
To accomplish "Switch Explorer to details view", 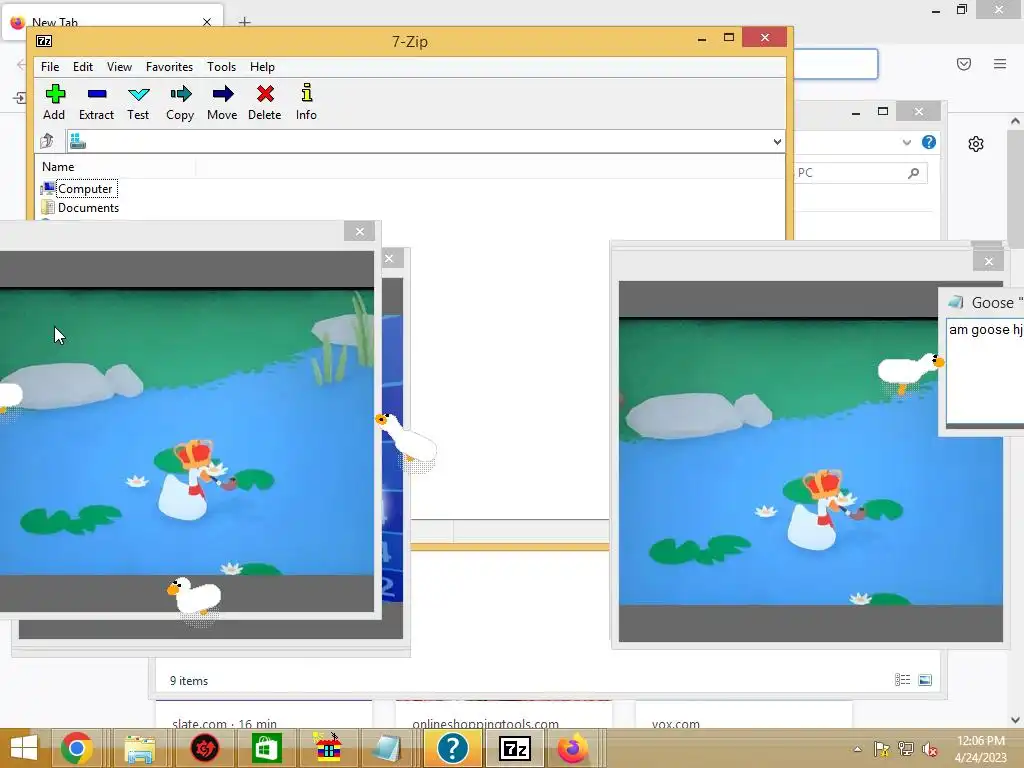I will tap(903, 680).
